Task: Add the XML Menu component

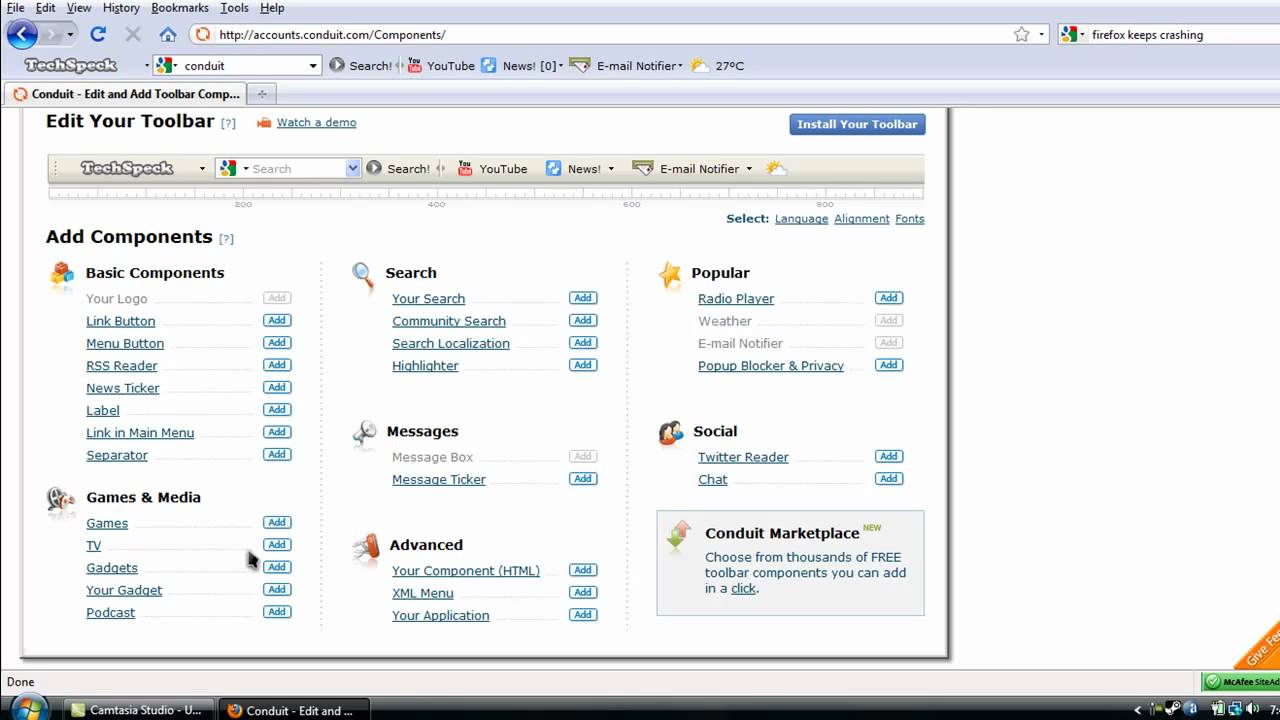Action: coord(583,592)
